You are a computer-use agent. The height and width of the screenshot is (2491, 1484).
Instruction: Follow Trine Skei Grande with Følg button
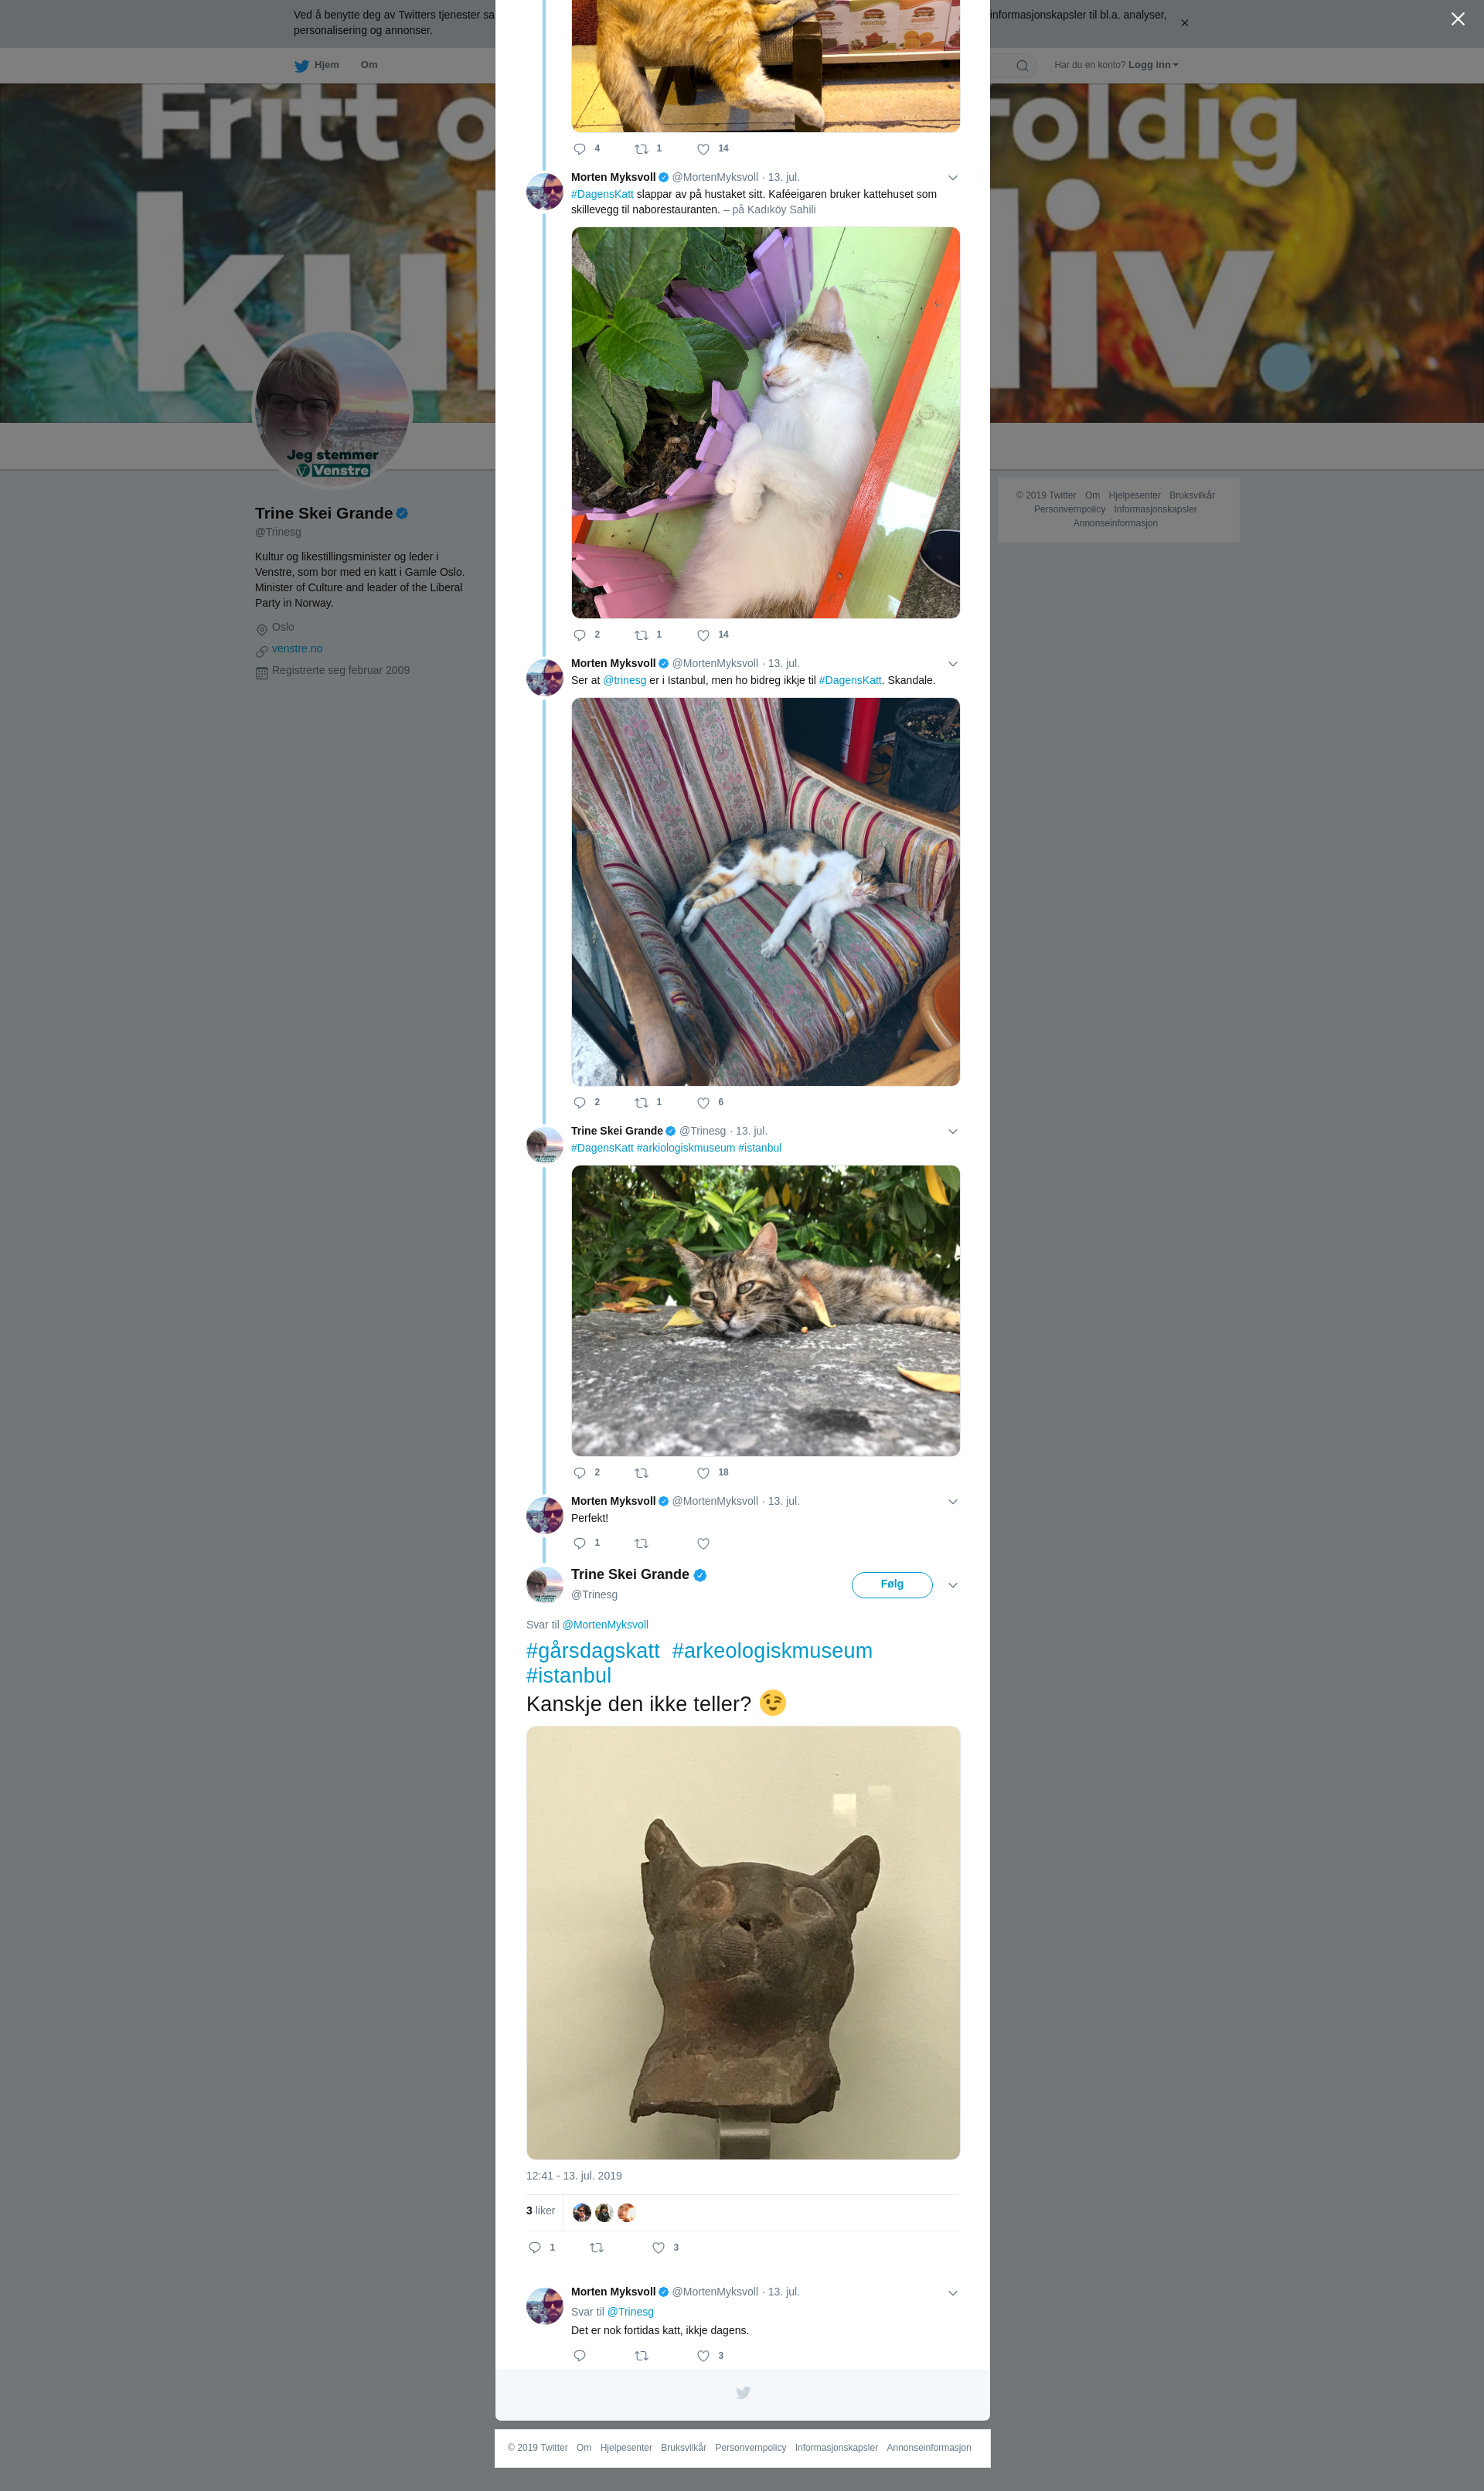tap(892, 1585)
